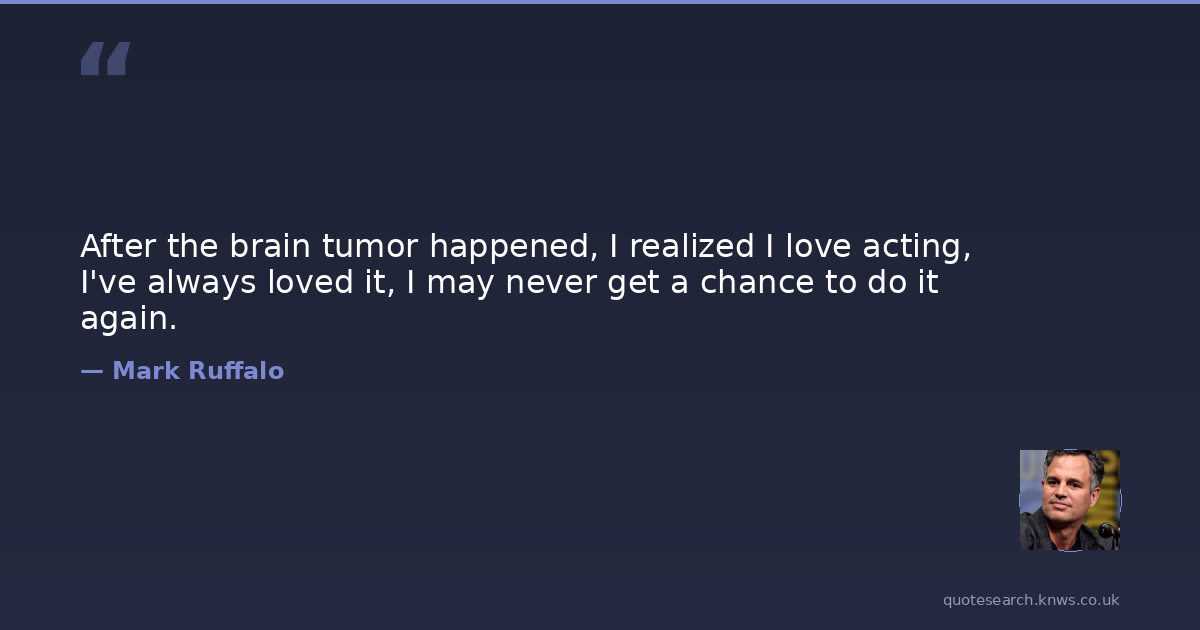The height and width of the screenshot is (630, 1200).
Task: Click the word "never" in the quote
Action: point(551,283)
